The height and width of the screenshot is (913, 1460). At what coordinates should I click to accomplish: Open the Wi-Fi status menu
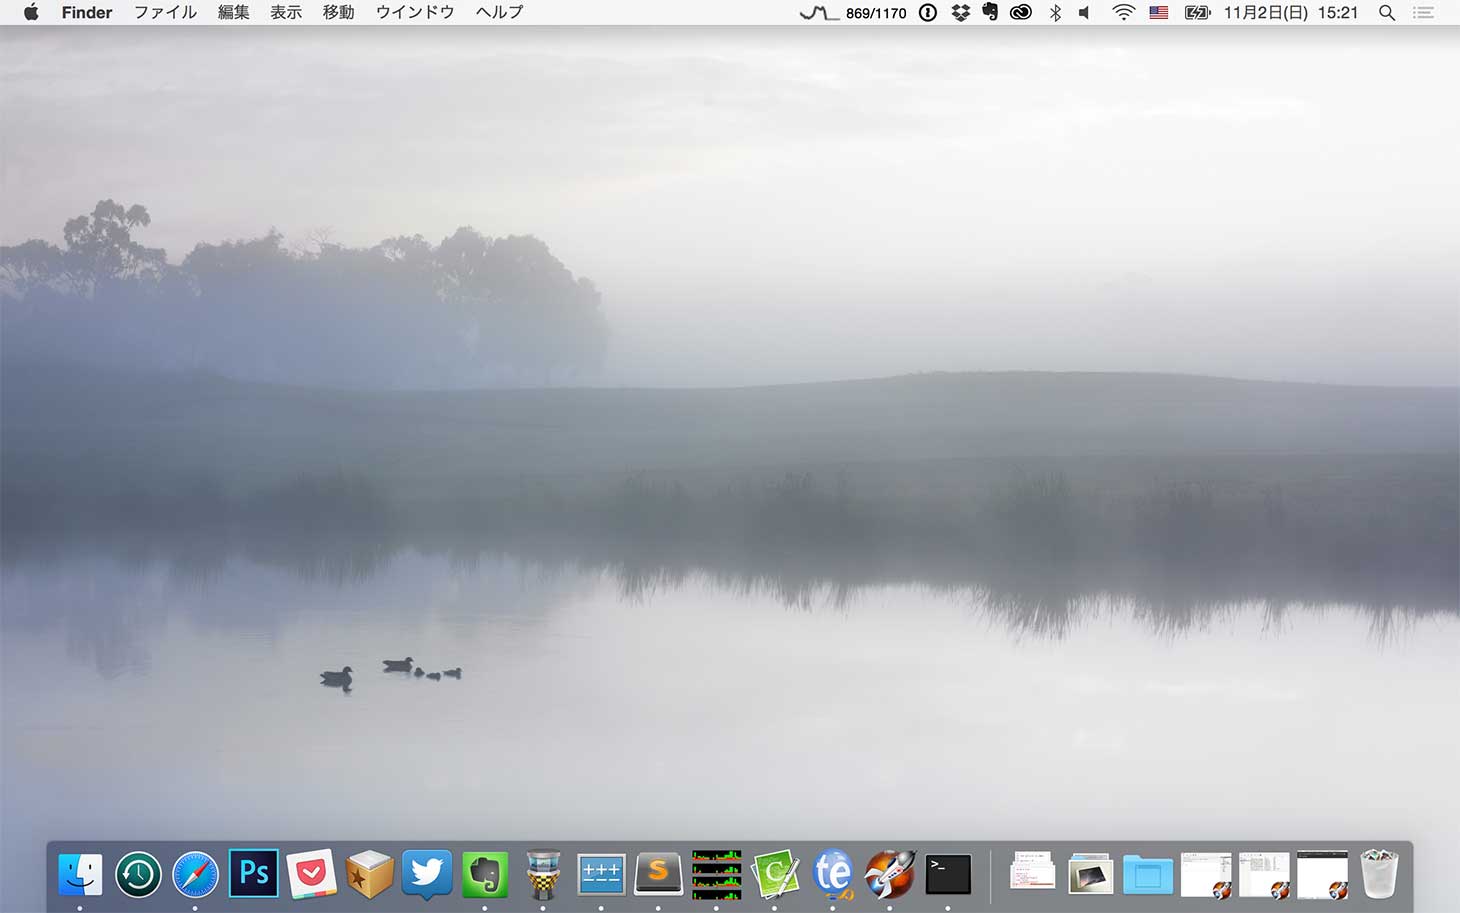tap(1124, 13)
